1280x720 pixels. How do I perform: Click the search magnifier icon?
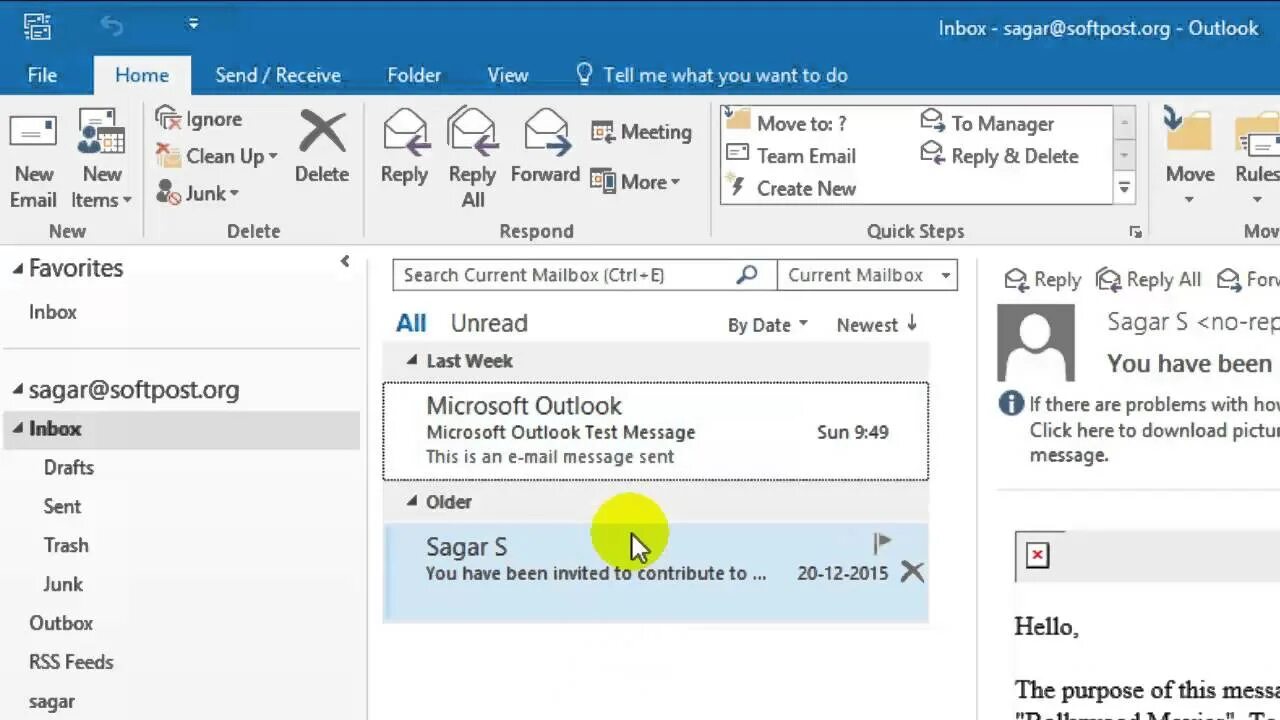pyautogui.click(x=747, y=274)
